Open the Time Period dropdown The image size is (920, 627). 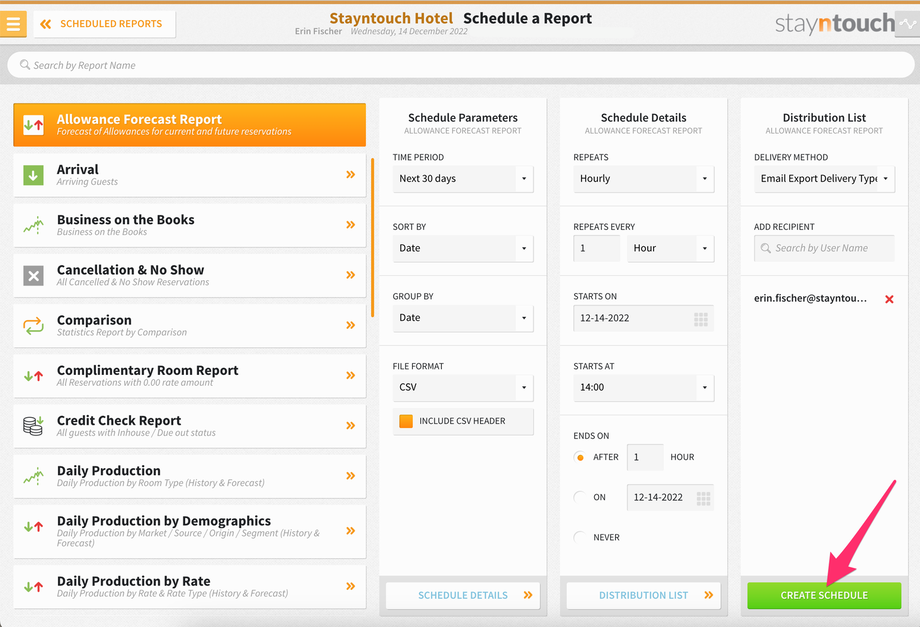click(463, 179)
